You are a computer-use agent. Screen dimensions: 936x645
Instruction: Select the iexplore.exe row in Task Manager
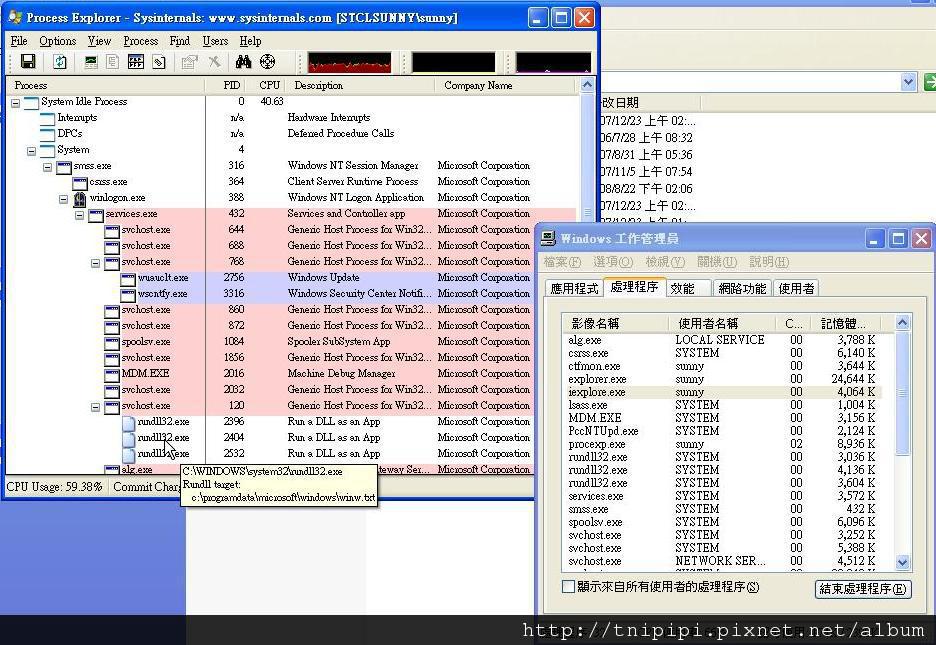[722, 392]
